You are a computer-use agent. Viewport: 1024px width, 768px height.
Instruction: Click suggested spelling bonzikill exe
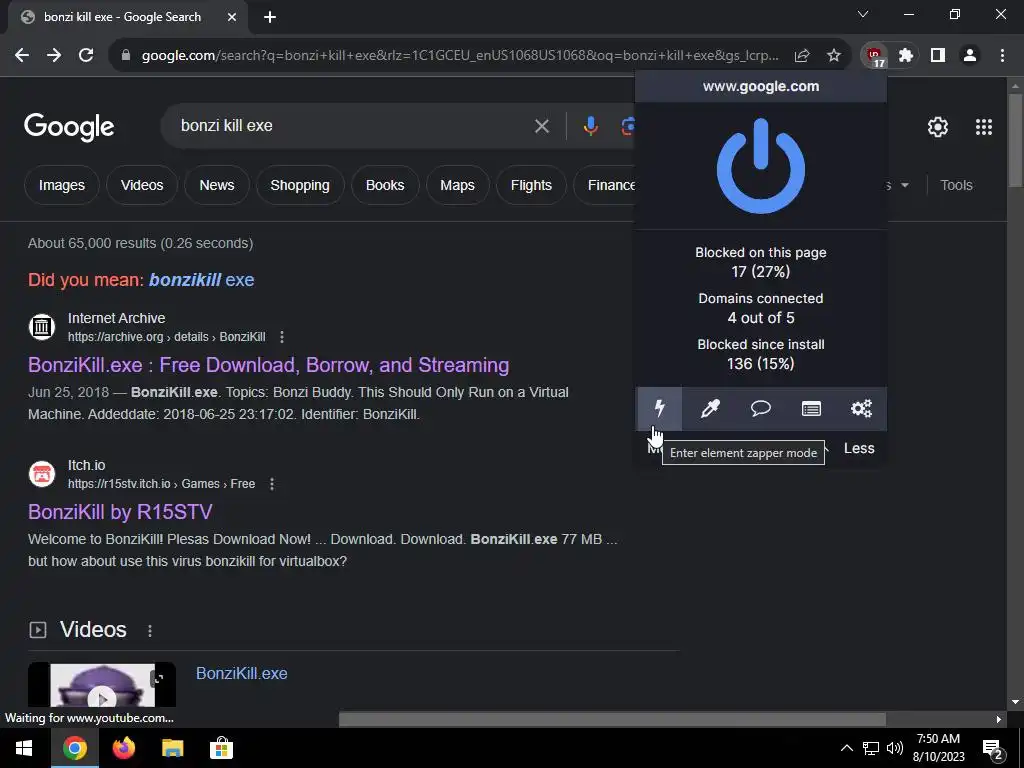(201, 280)
